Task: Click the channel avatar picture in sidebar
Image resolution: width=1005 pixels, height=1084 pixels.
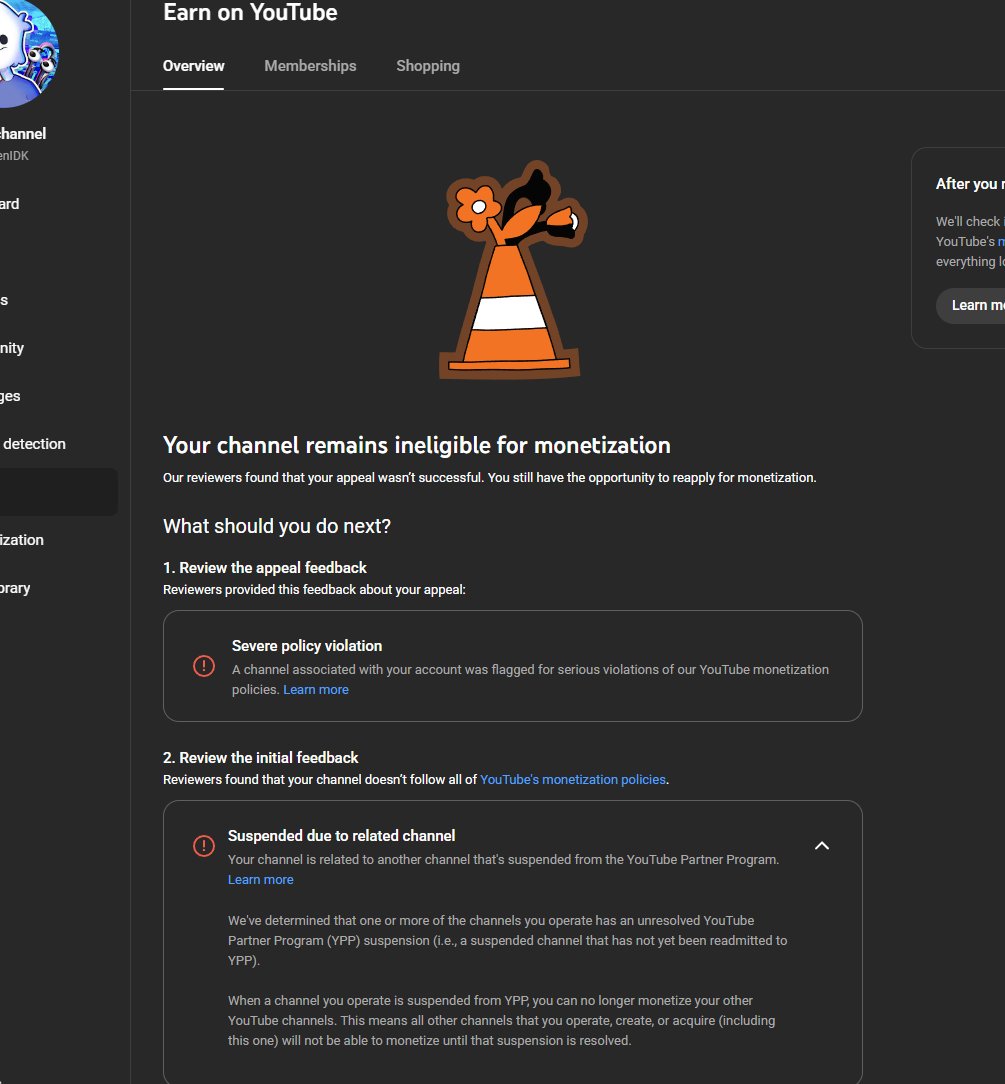Action: click(x=26, y=53)
